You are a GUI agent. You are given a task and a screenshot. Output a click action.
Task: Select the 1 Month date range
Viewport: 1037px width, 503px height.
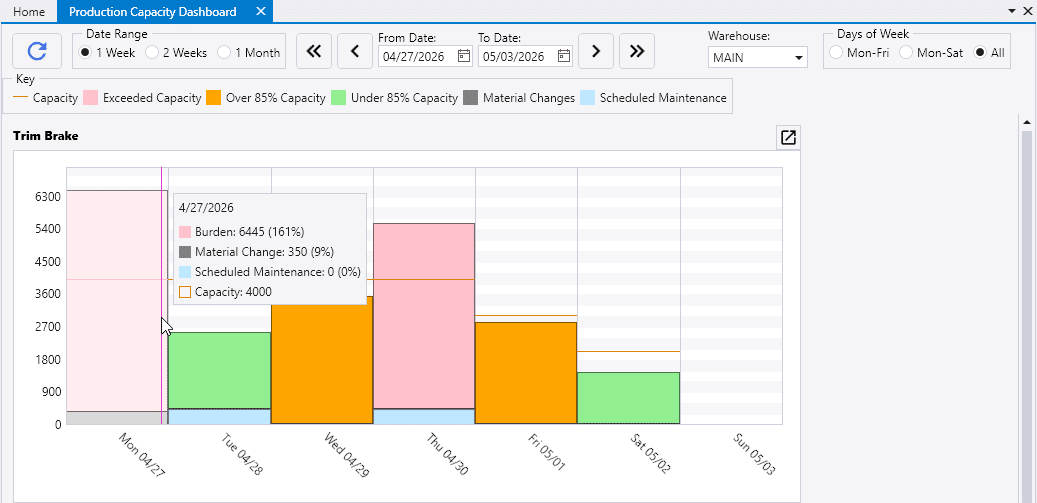click(224, 53)
